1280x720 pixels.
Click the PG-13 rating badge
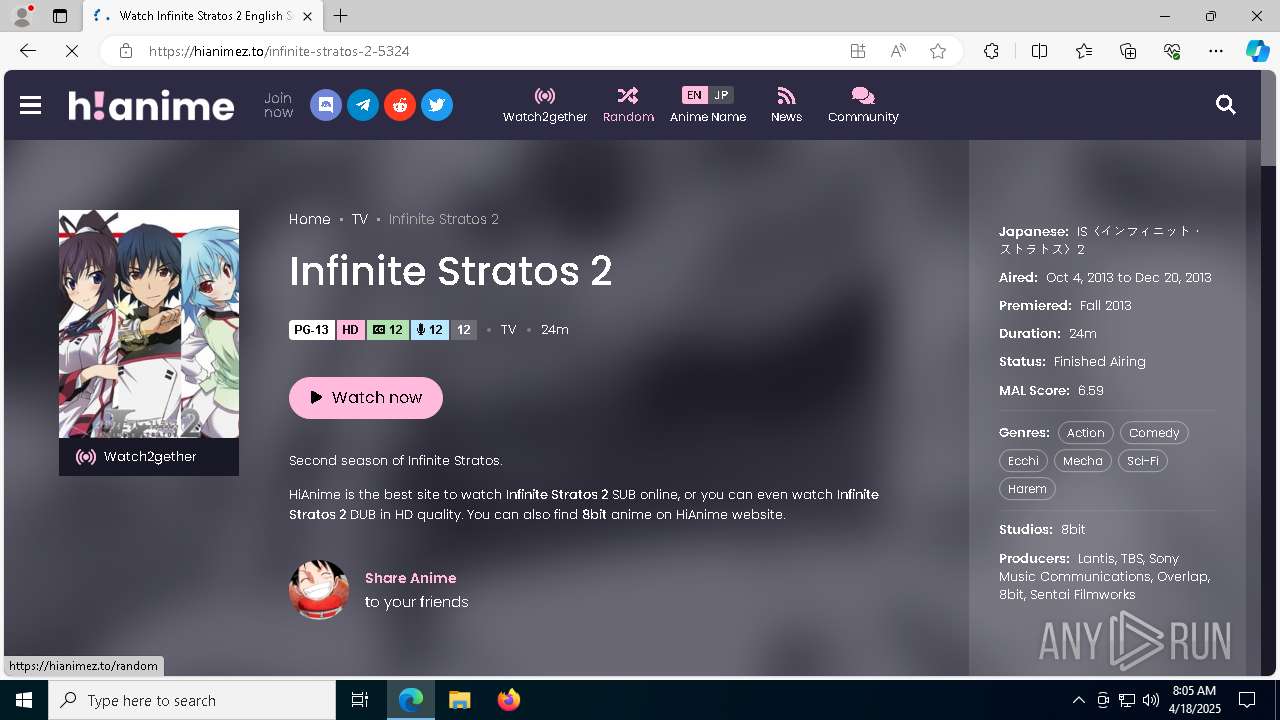pyautogui.click(x=311, y=330)
